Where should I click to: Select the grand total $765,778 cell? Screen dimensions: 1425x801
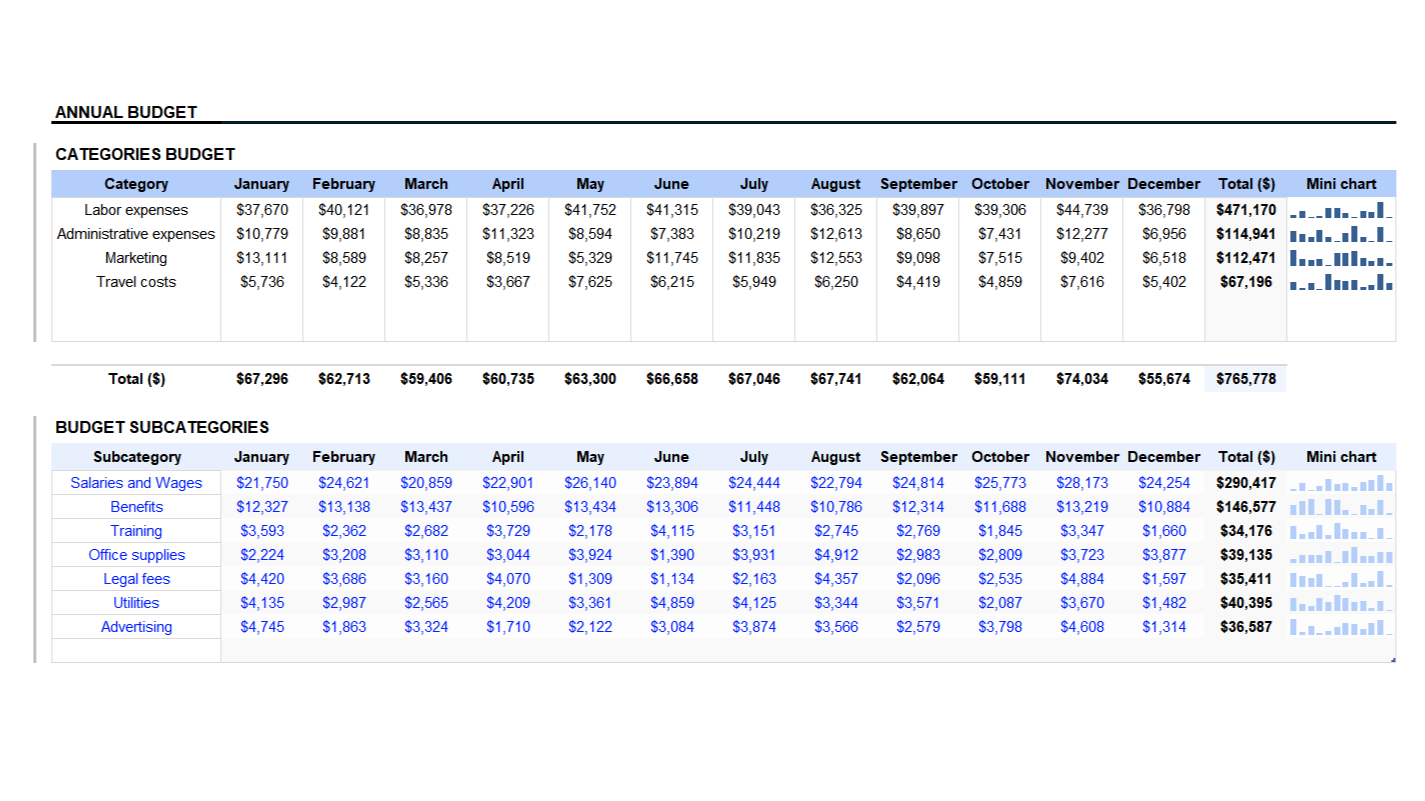point(1245,379)
